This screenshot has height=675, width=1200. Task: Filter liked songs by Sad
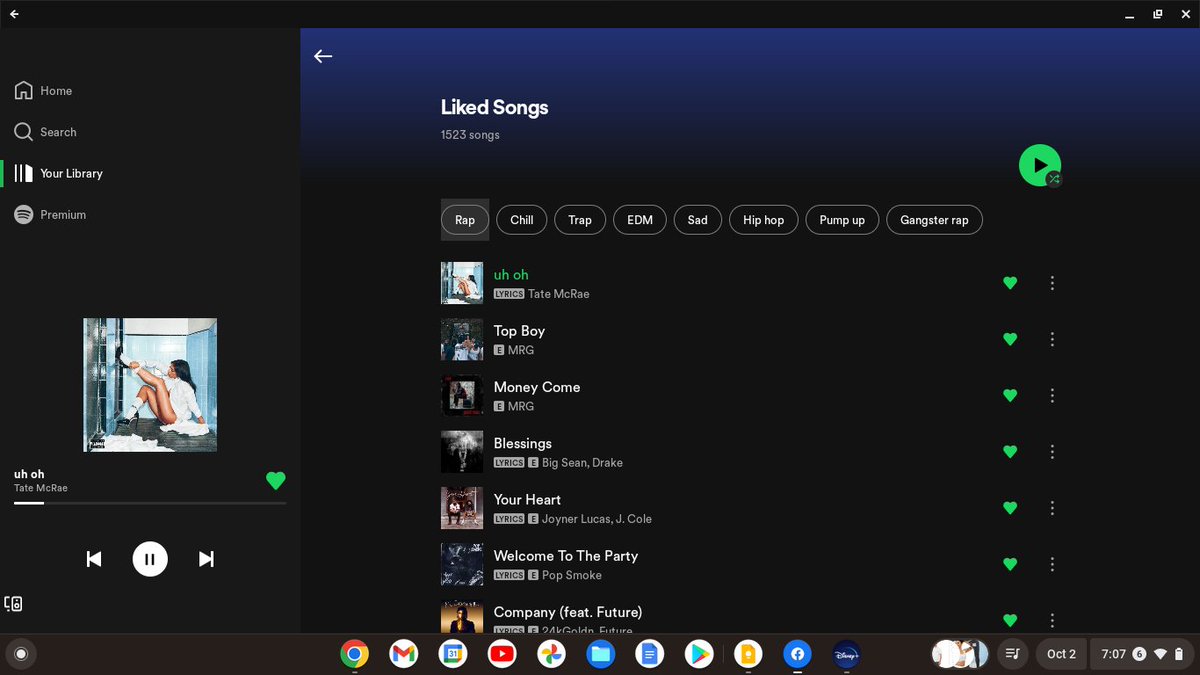tap(698, 220)
